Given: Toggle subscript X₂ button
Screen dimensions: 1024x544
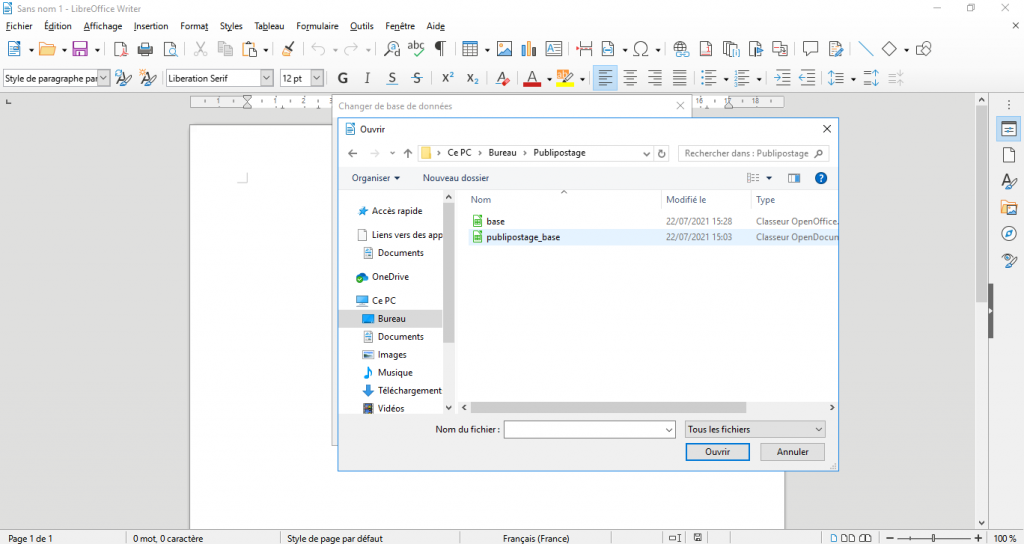Looking at the screenshot, I should tap(473, 78).
